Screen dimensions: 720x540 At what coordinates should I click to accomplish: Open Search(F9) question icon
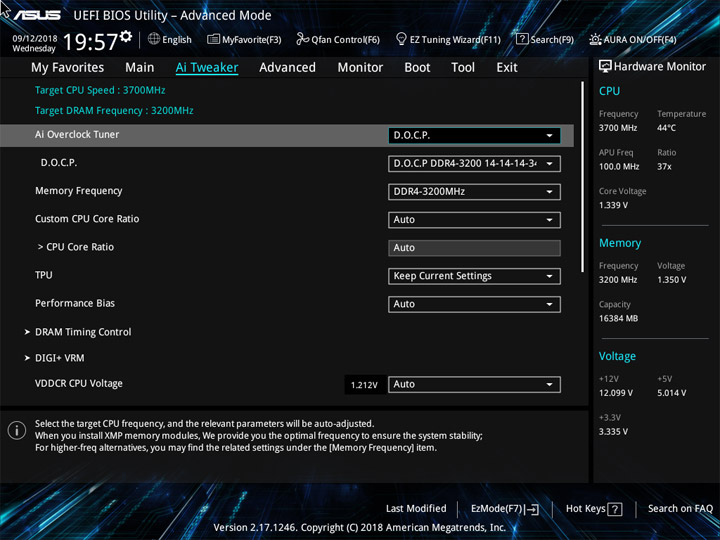click(x=522, y=39)
